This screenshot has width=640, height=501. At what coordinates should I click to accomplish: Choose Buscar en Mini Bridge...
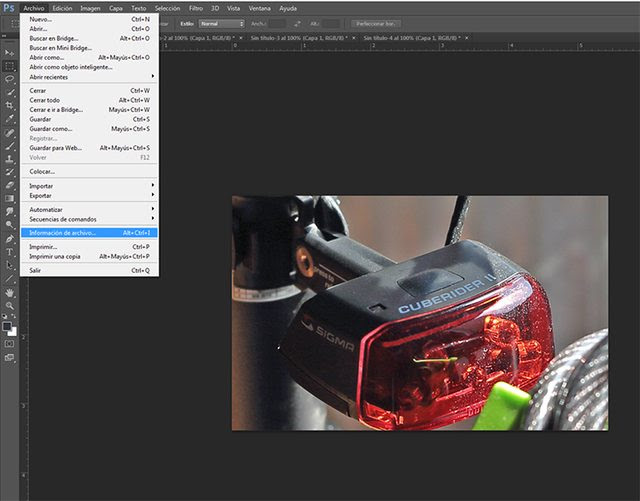(89, 48)
